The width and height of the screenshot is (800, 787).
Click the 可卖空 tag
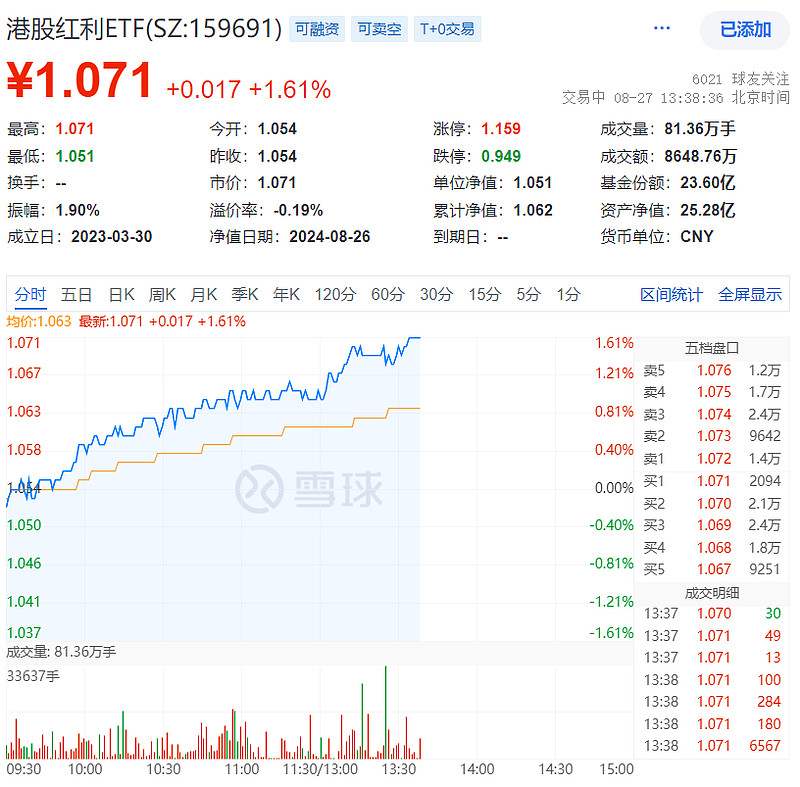pyautogui.click(x=379, y=29)
